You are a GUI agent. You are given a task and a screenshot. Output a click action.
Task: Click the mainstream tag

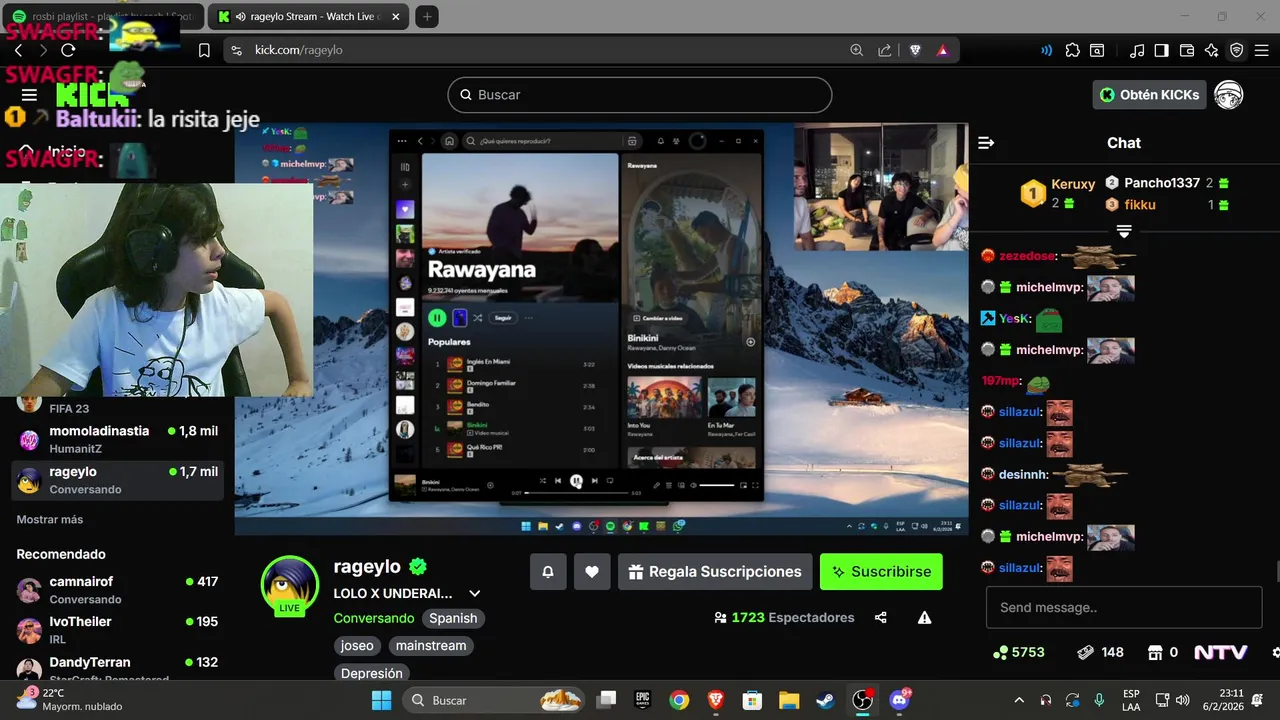[431, 646]
